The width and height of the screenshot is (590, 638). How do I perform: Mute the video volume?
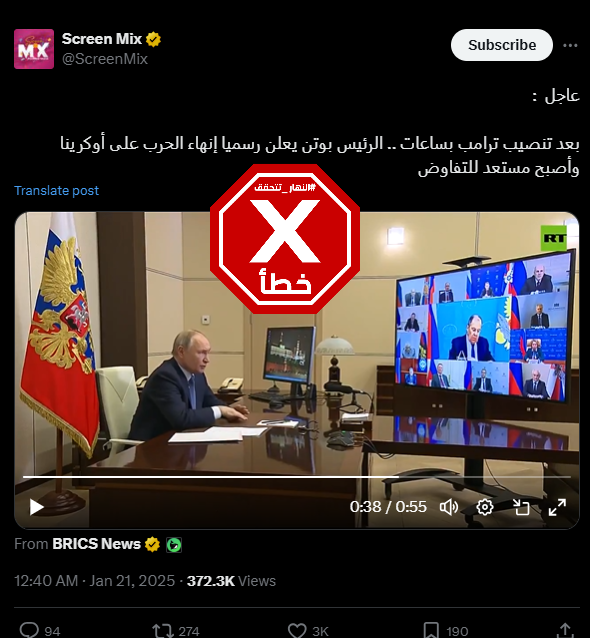click(x=449, y=507)
